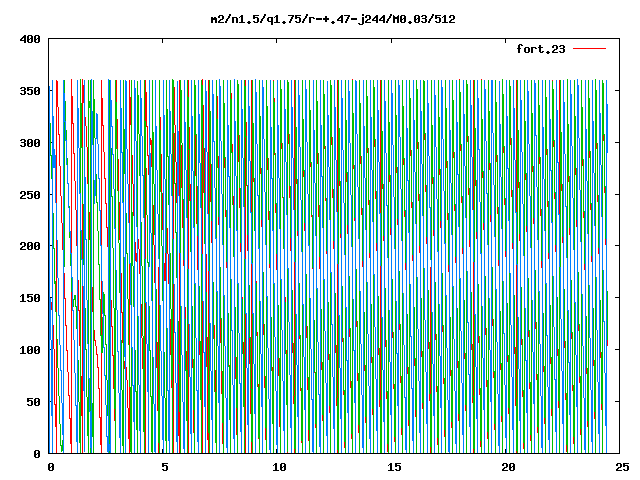Click the y-axis label 150
Viewport: 640px width, 480px height.
pyautogui.click(x=30, y=298)
